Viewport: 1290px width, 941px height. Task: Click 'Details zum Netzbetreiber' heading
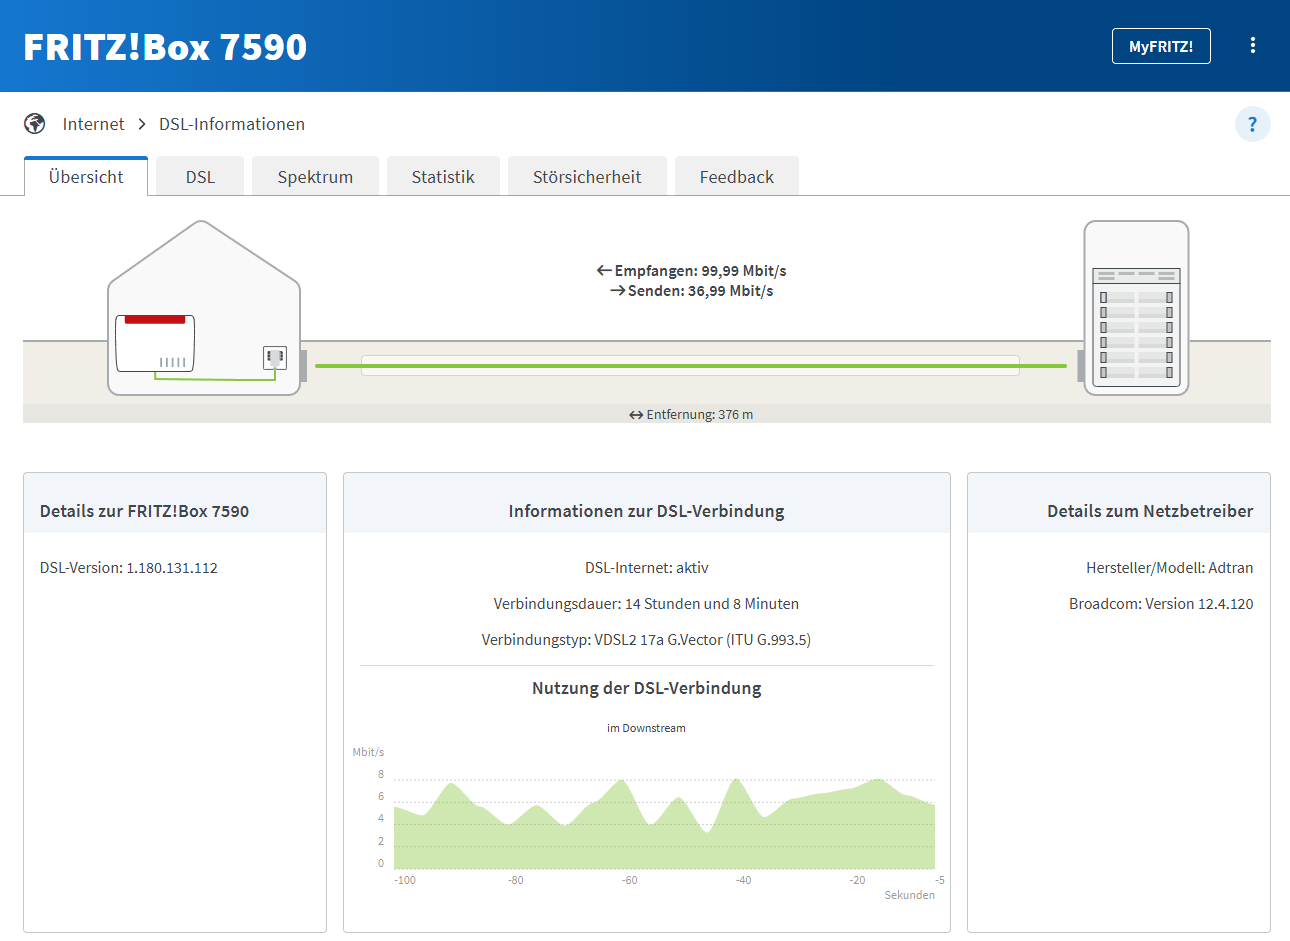(x=1150, y=511)
